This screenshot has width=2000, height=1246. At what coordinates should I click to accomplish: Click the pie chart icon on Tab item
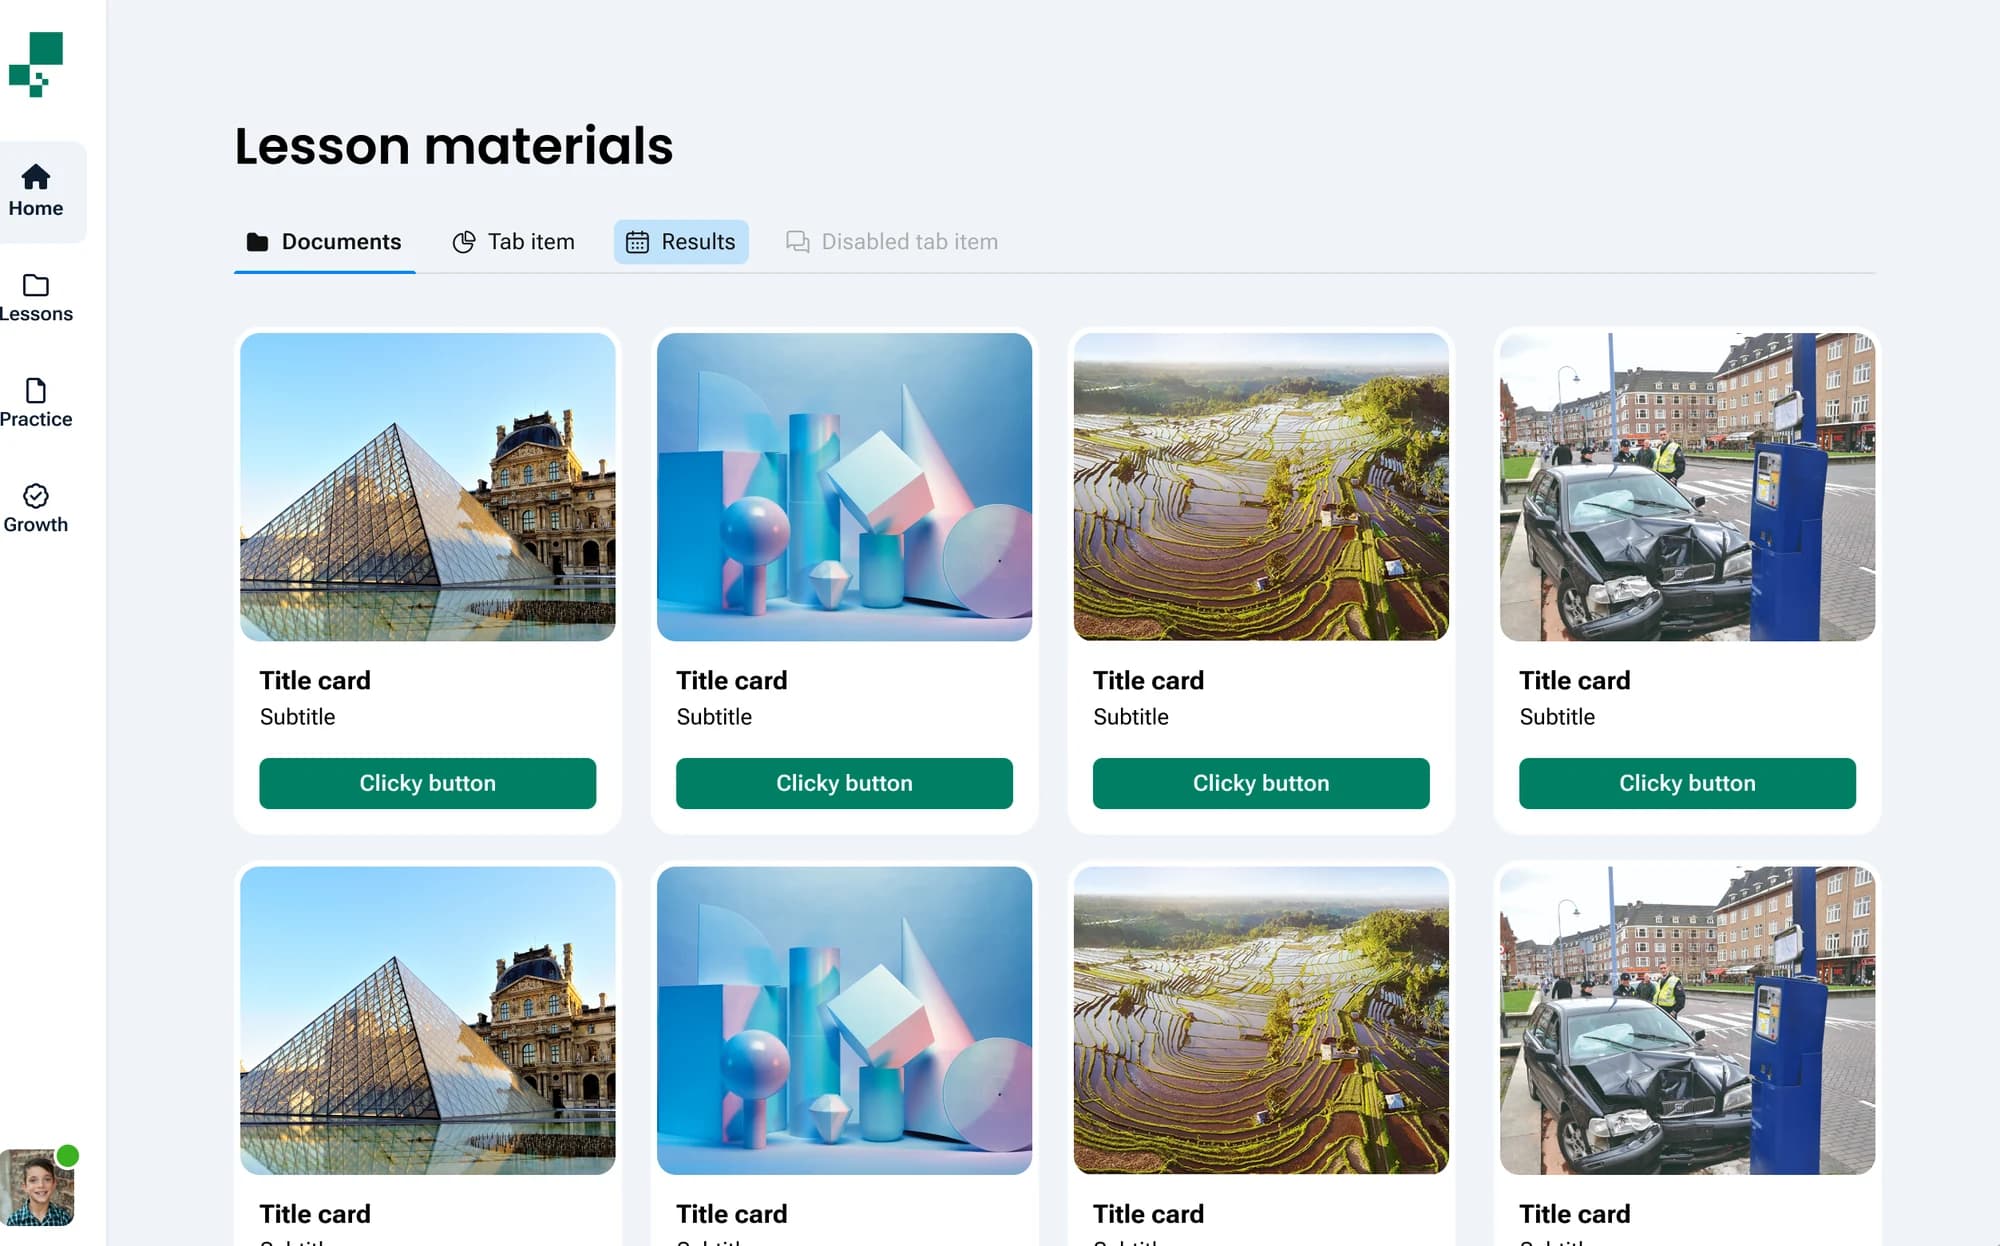tap(464, 242)
